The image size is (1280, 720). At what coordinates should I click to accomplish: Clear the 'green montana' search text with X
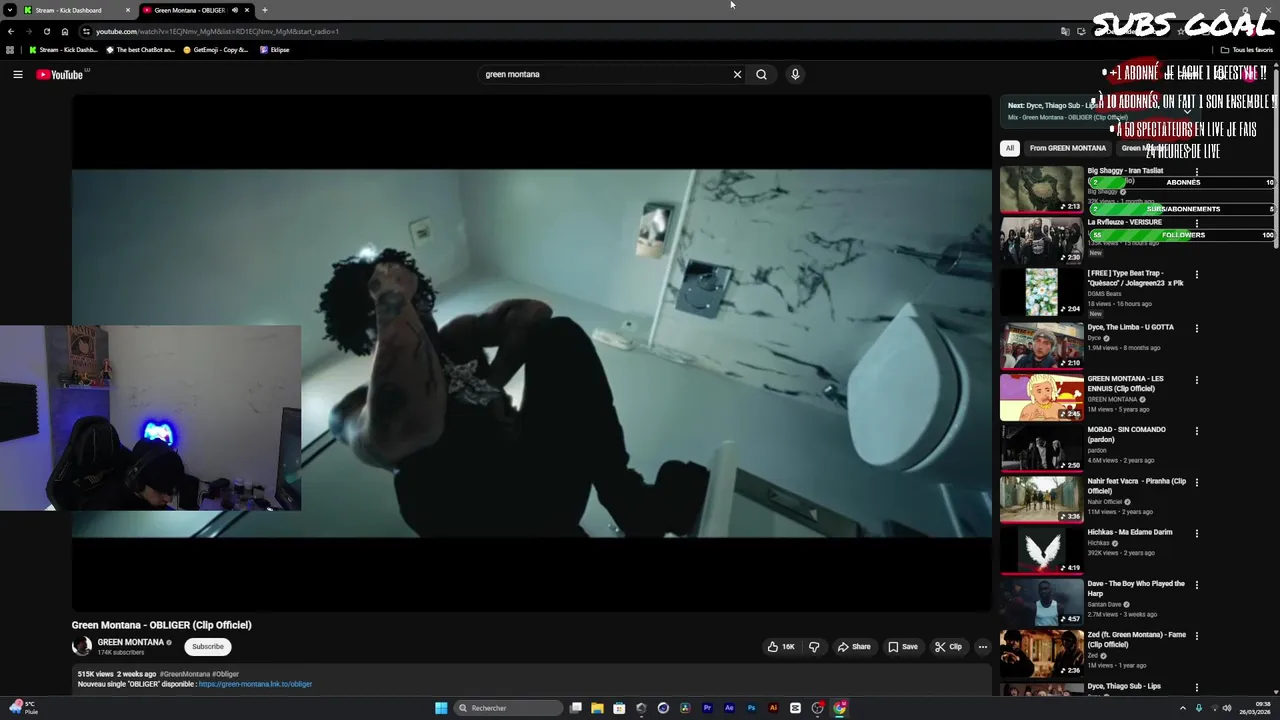737,74
